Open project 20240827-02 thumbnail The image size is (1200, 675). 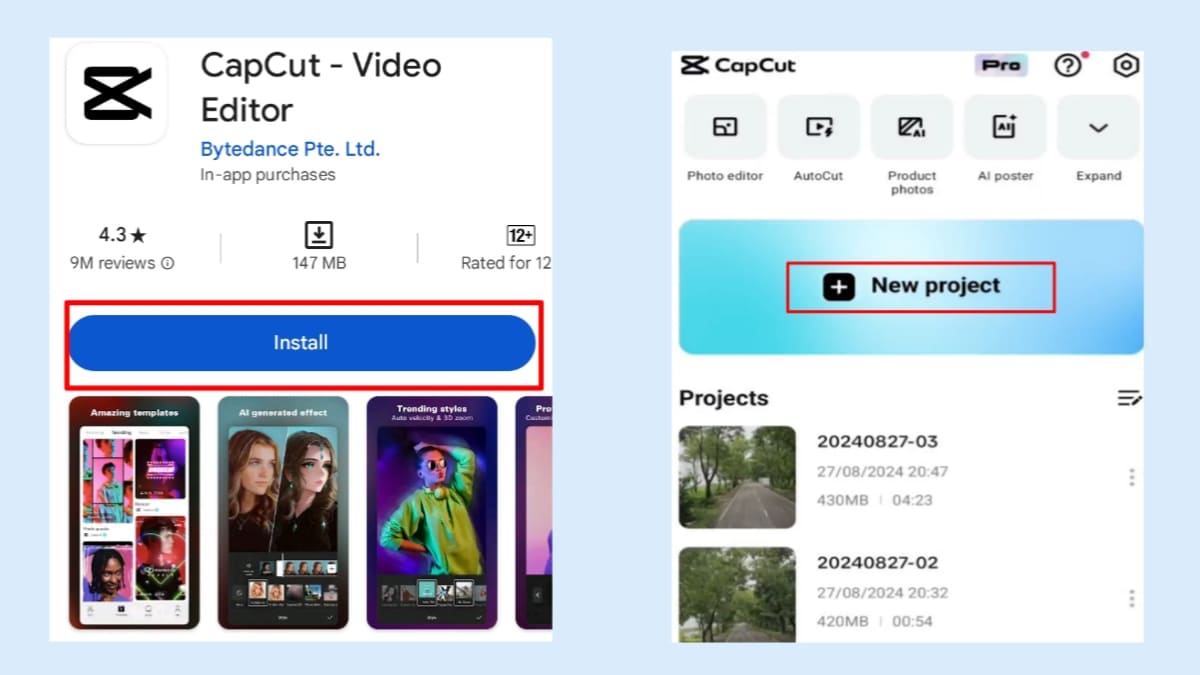click(x=737, y=594)
